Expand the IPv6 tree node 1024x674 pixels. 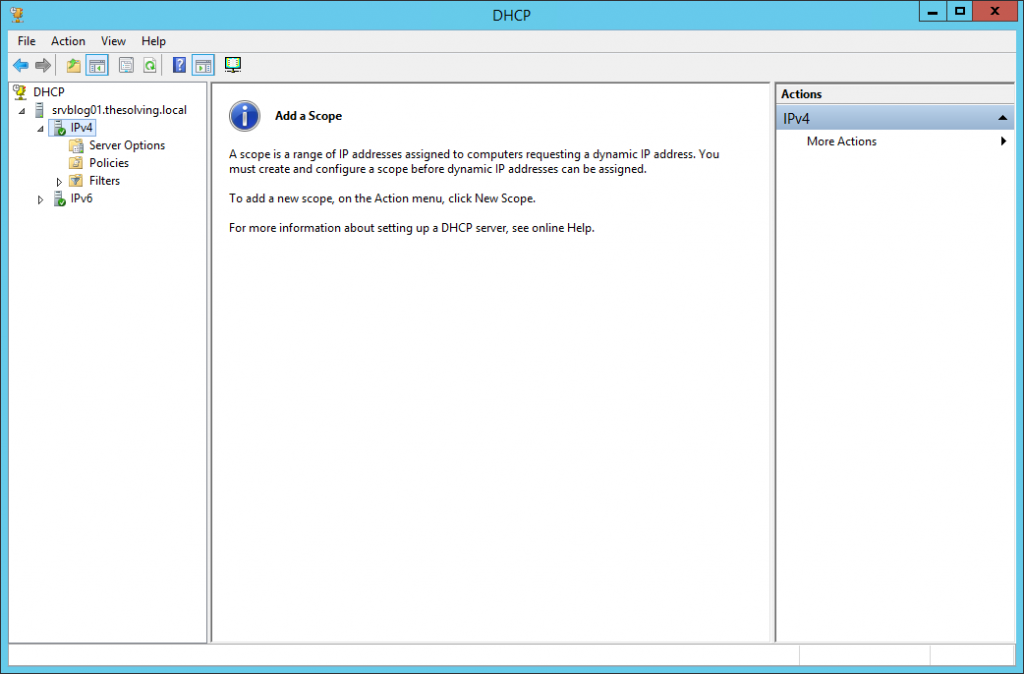tap(41, 198)
